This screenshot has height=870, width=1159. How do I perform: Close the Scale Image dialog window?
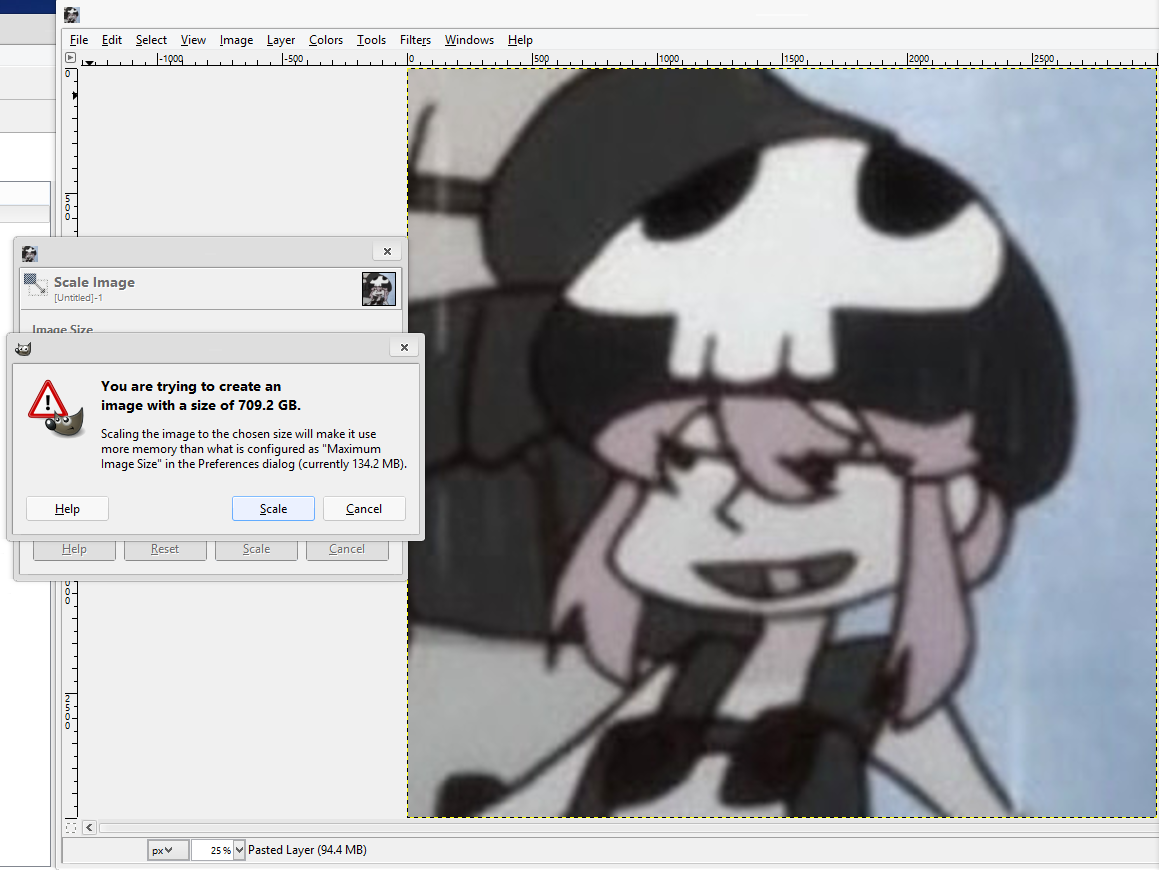tap(387, 251)
